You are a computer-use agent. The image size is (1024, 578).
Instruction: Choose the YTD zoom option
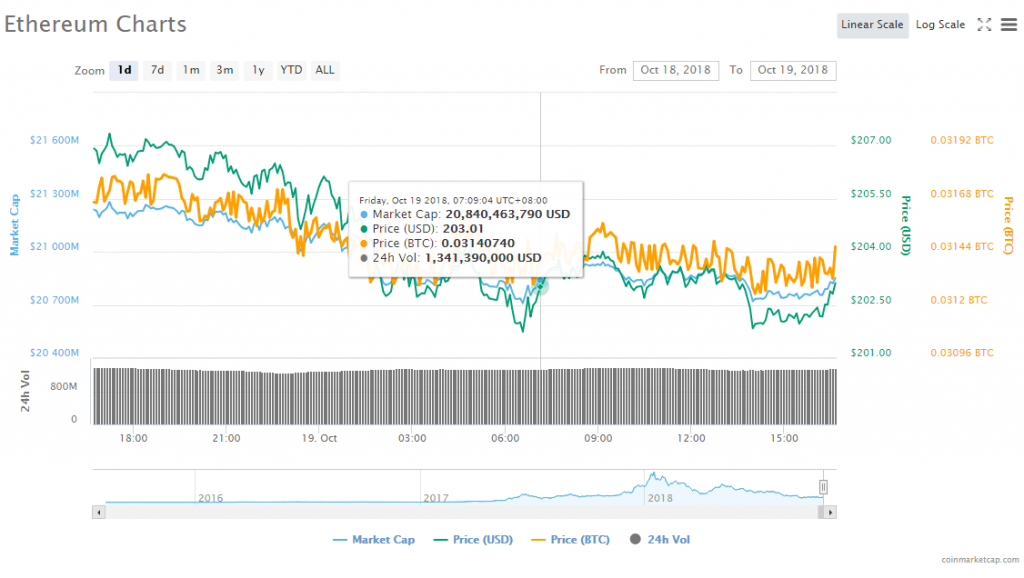pos(291,70)
